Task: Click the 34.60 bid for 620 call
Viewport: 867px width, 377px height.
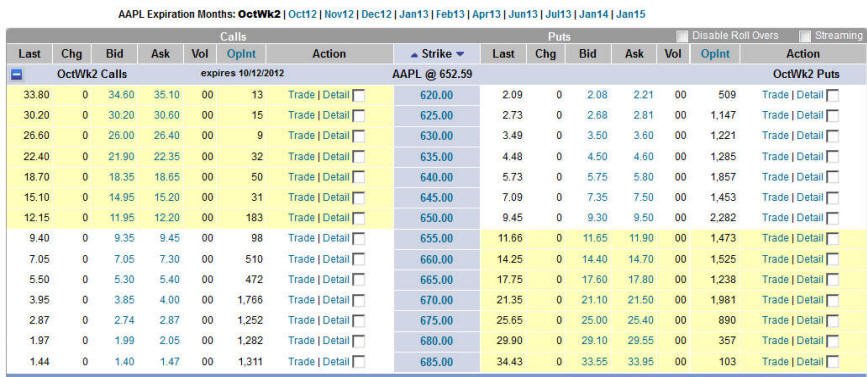Action: click(x=121, y=95)
